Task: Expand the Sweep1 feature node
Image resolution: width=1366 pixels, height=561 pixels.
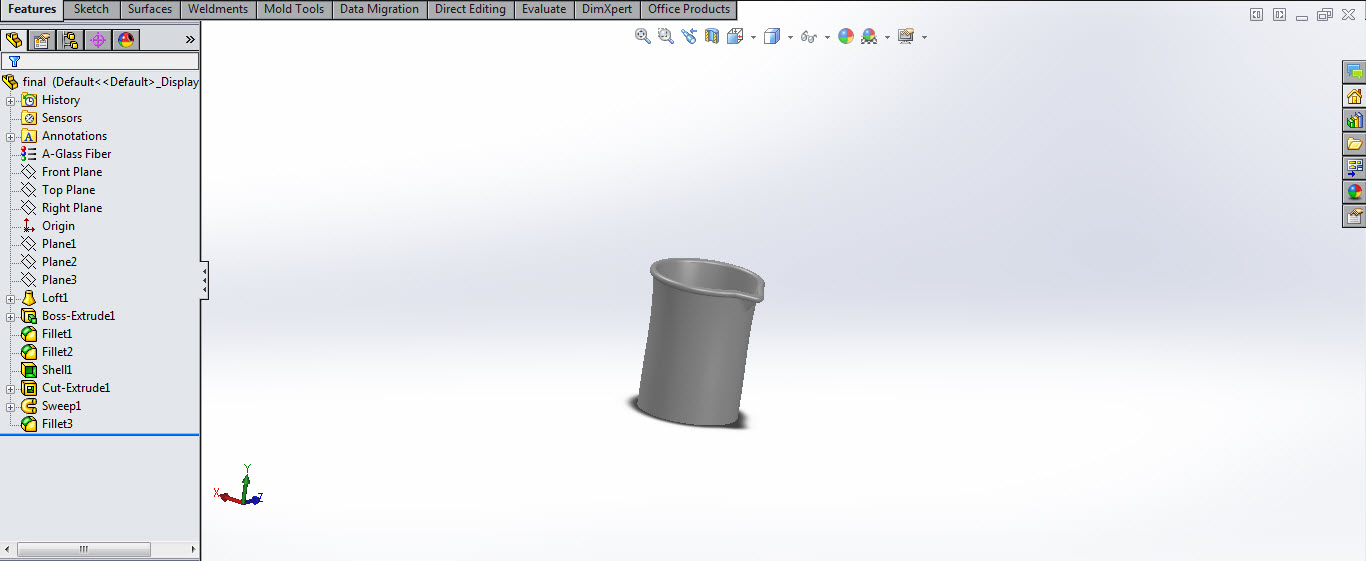Action: (x=10, y=406)
